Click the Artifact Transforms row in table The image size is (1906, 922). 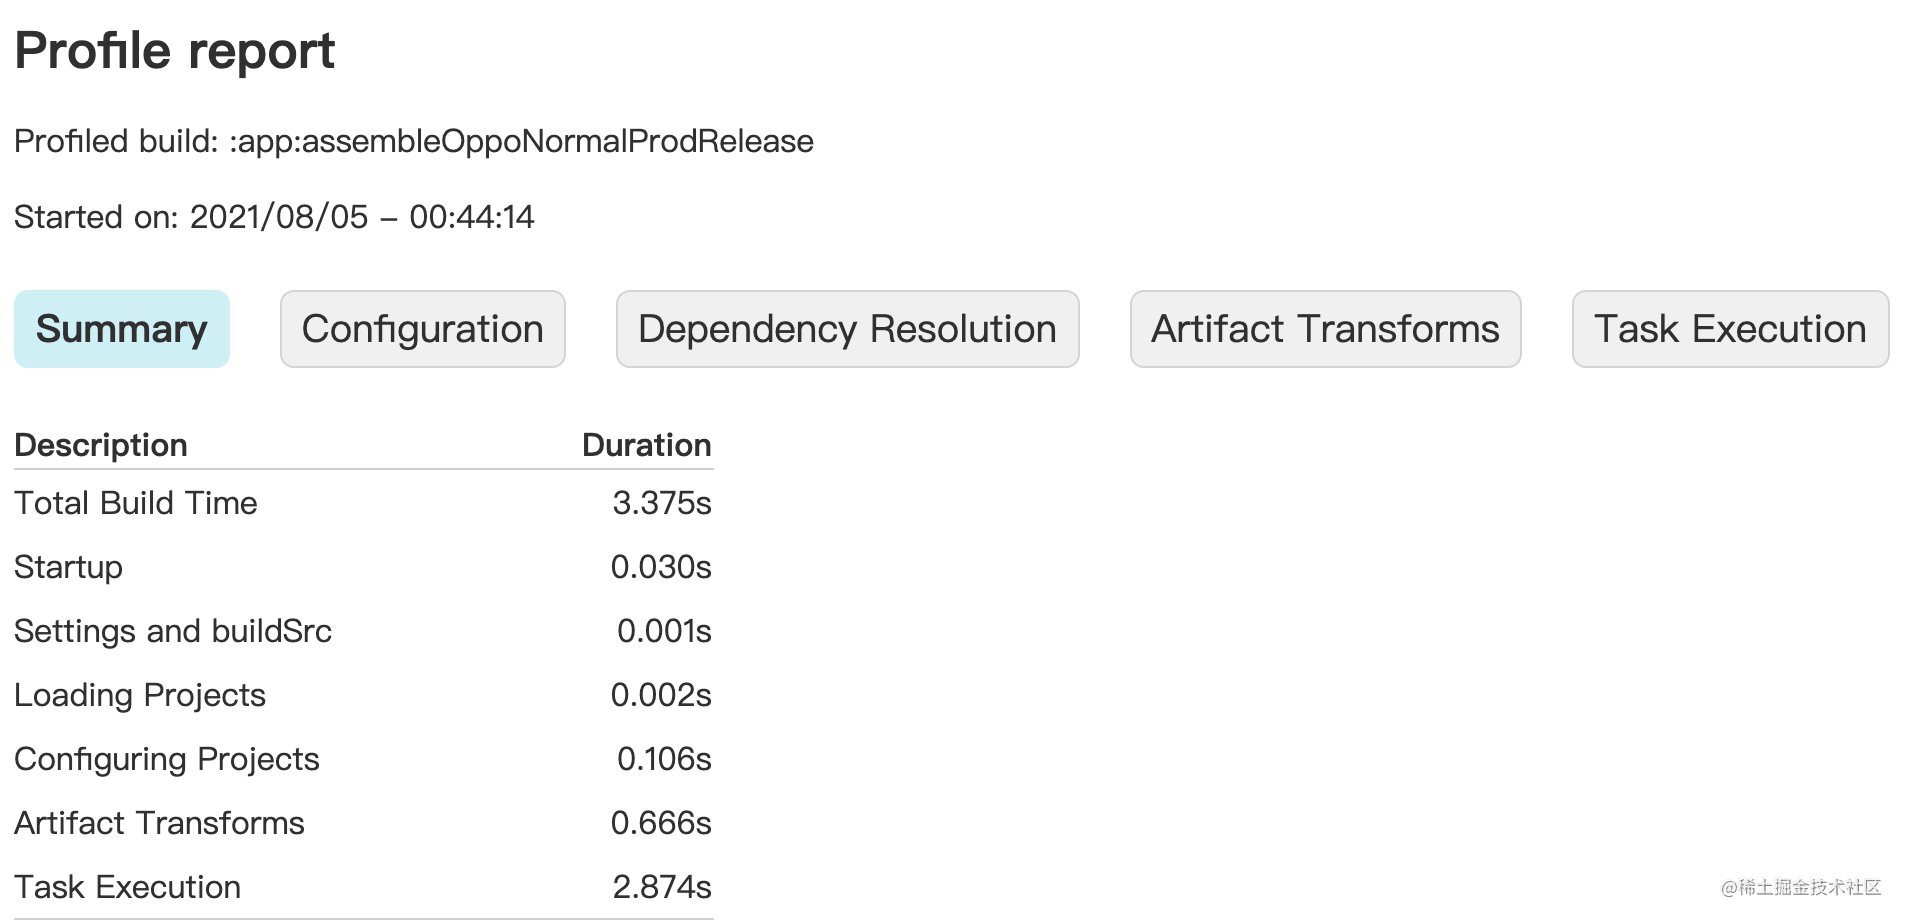coord(363,823)
